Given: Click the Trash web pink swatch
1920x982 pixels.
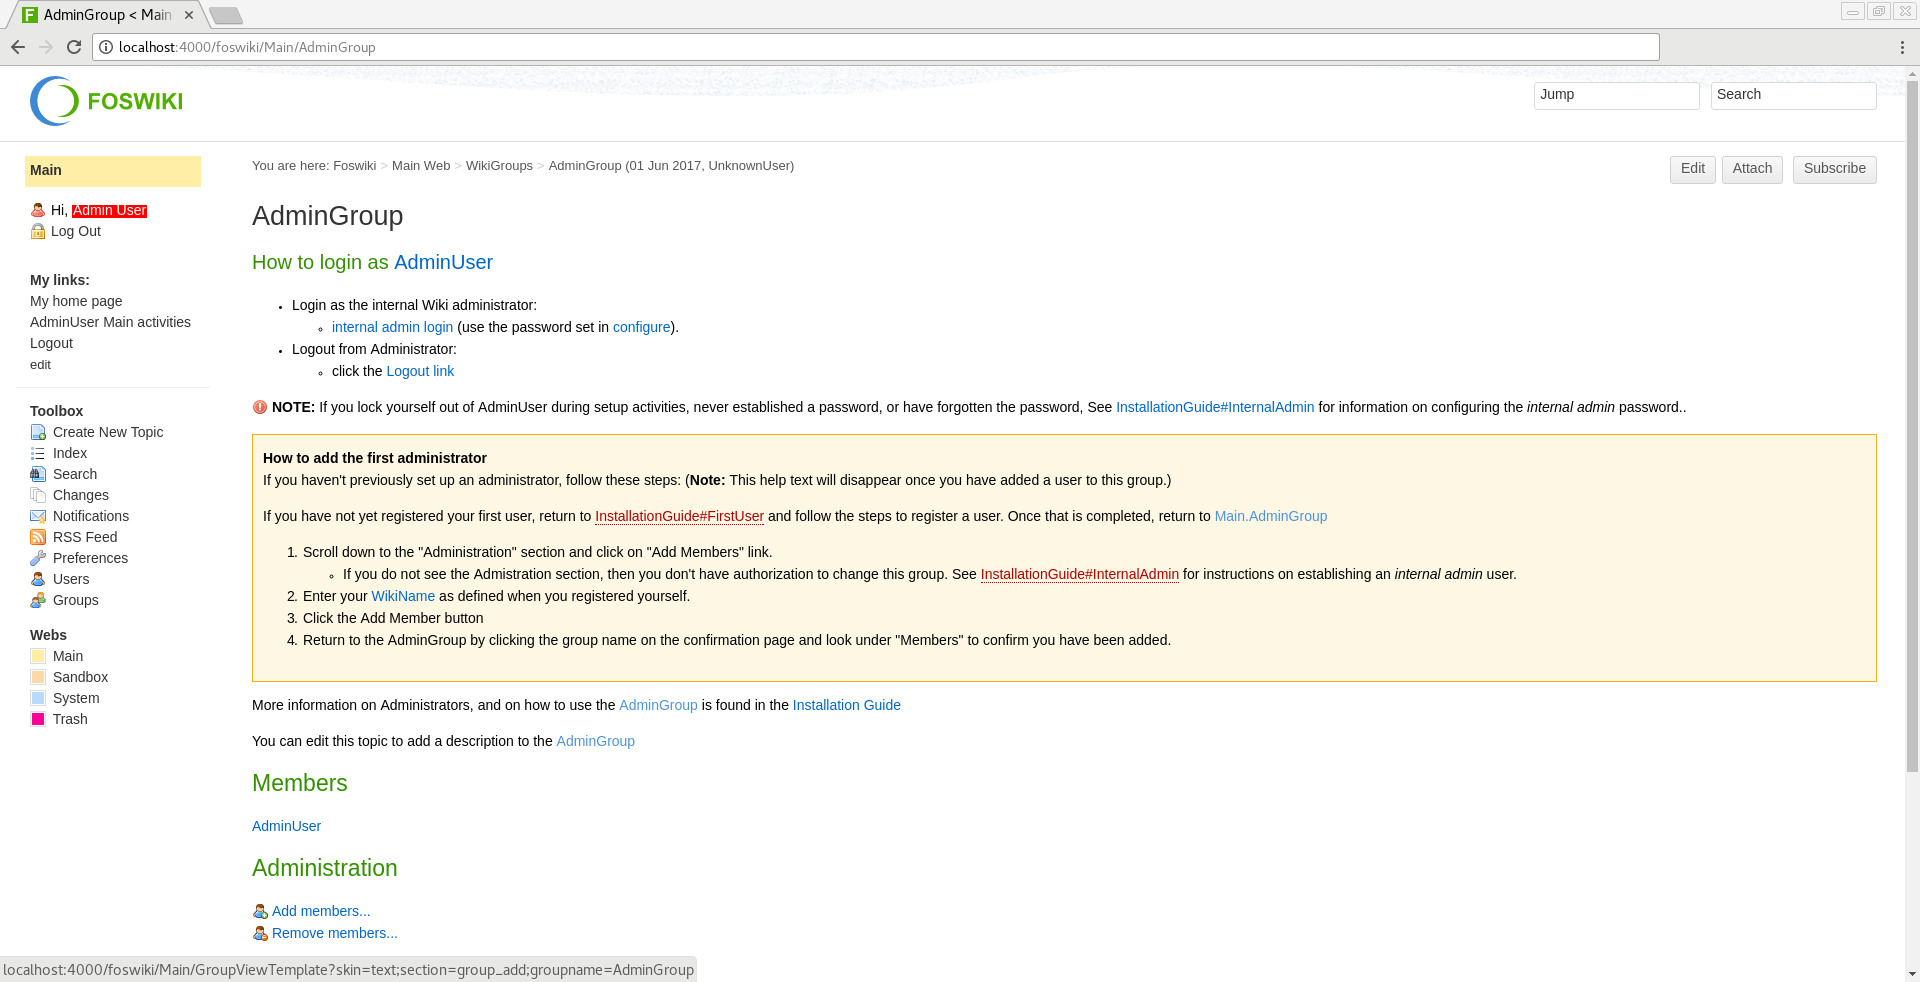Looking at the screenshot, I should [x=38, y=719].
